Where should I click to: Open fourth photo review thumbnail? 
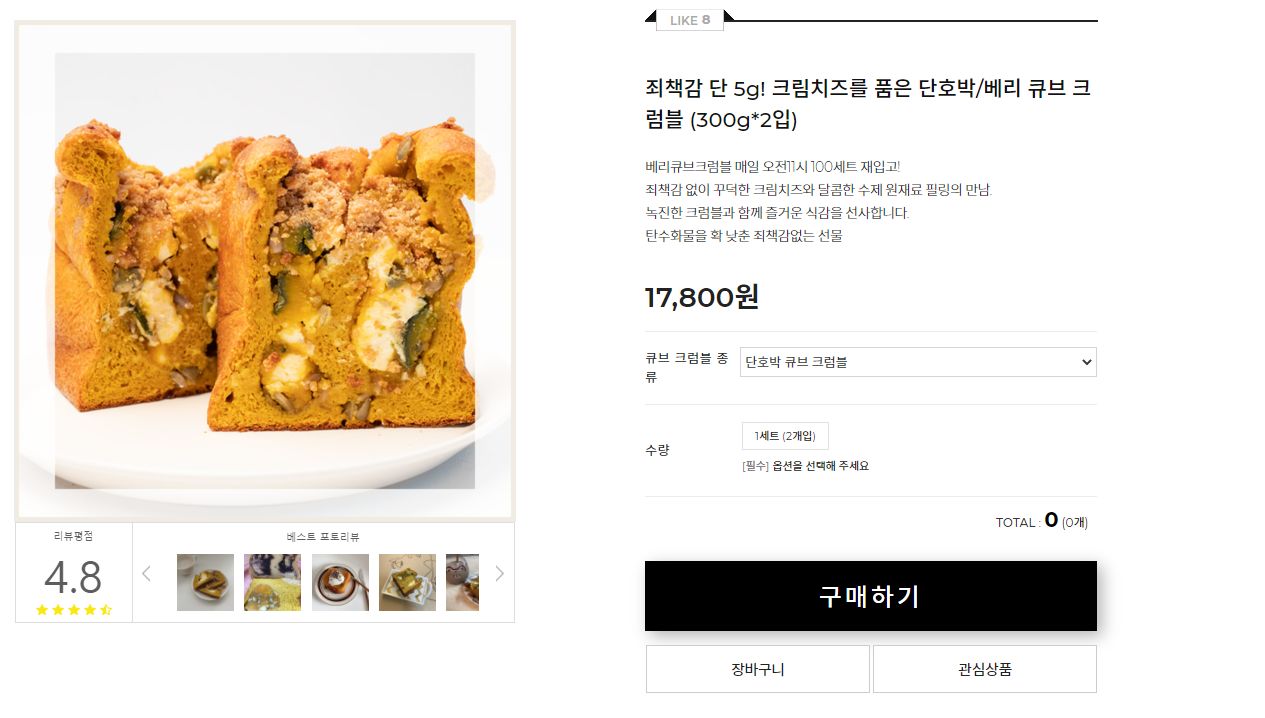[407, 582]
